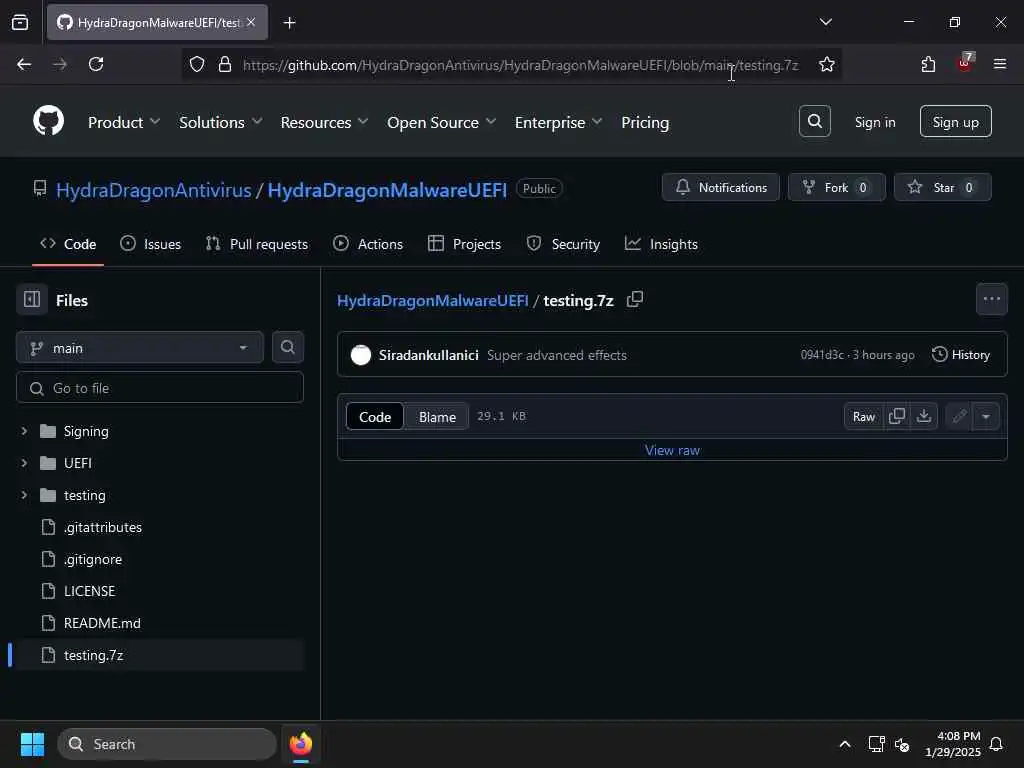
Task: Click the Windows taskbar Search box
Action: [x=167, y=744]
